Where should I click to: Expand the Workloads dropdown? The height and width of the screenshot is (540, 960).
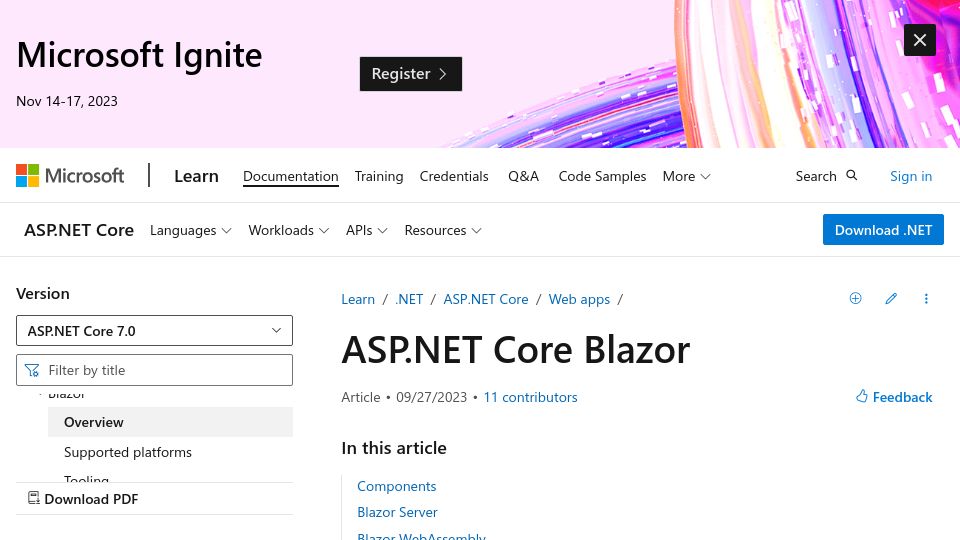point(288,230)
